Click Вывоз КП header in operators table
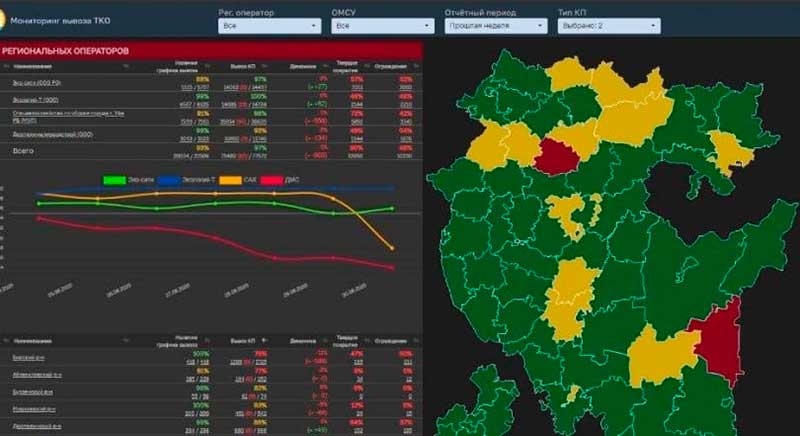Image resolution: width=800 pixels, height=436 pixels. click(243, 66)
